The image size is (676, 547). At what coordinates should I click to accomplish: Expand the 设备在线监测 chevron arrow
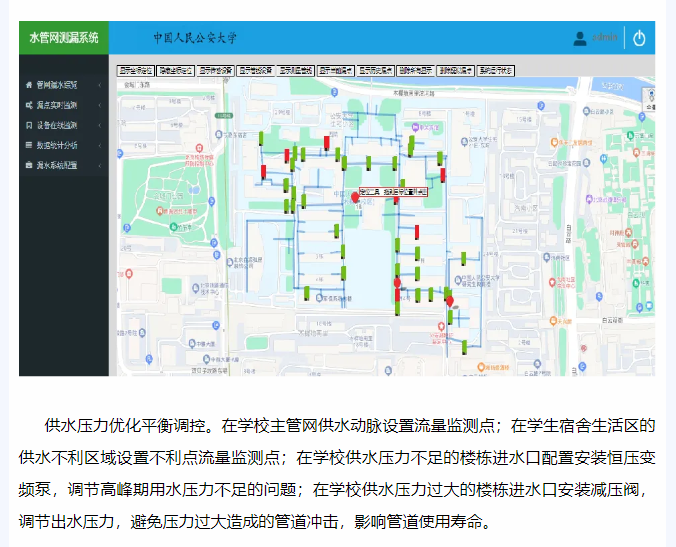tap(100, 125)
